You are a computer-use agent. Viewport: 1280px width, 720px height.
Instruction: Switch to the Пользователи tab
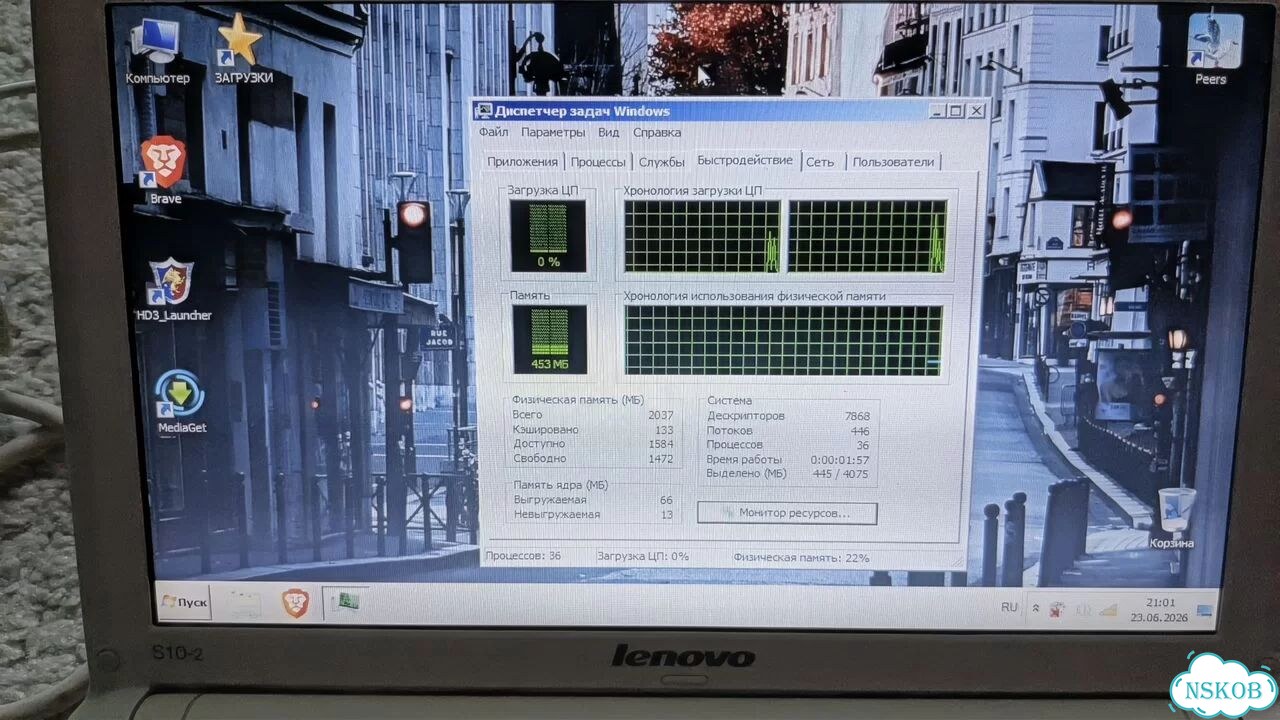[x=893, y=162]
